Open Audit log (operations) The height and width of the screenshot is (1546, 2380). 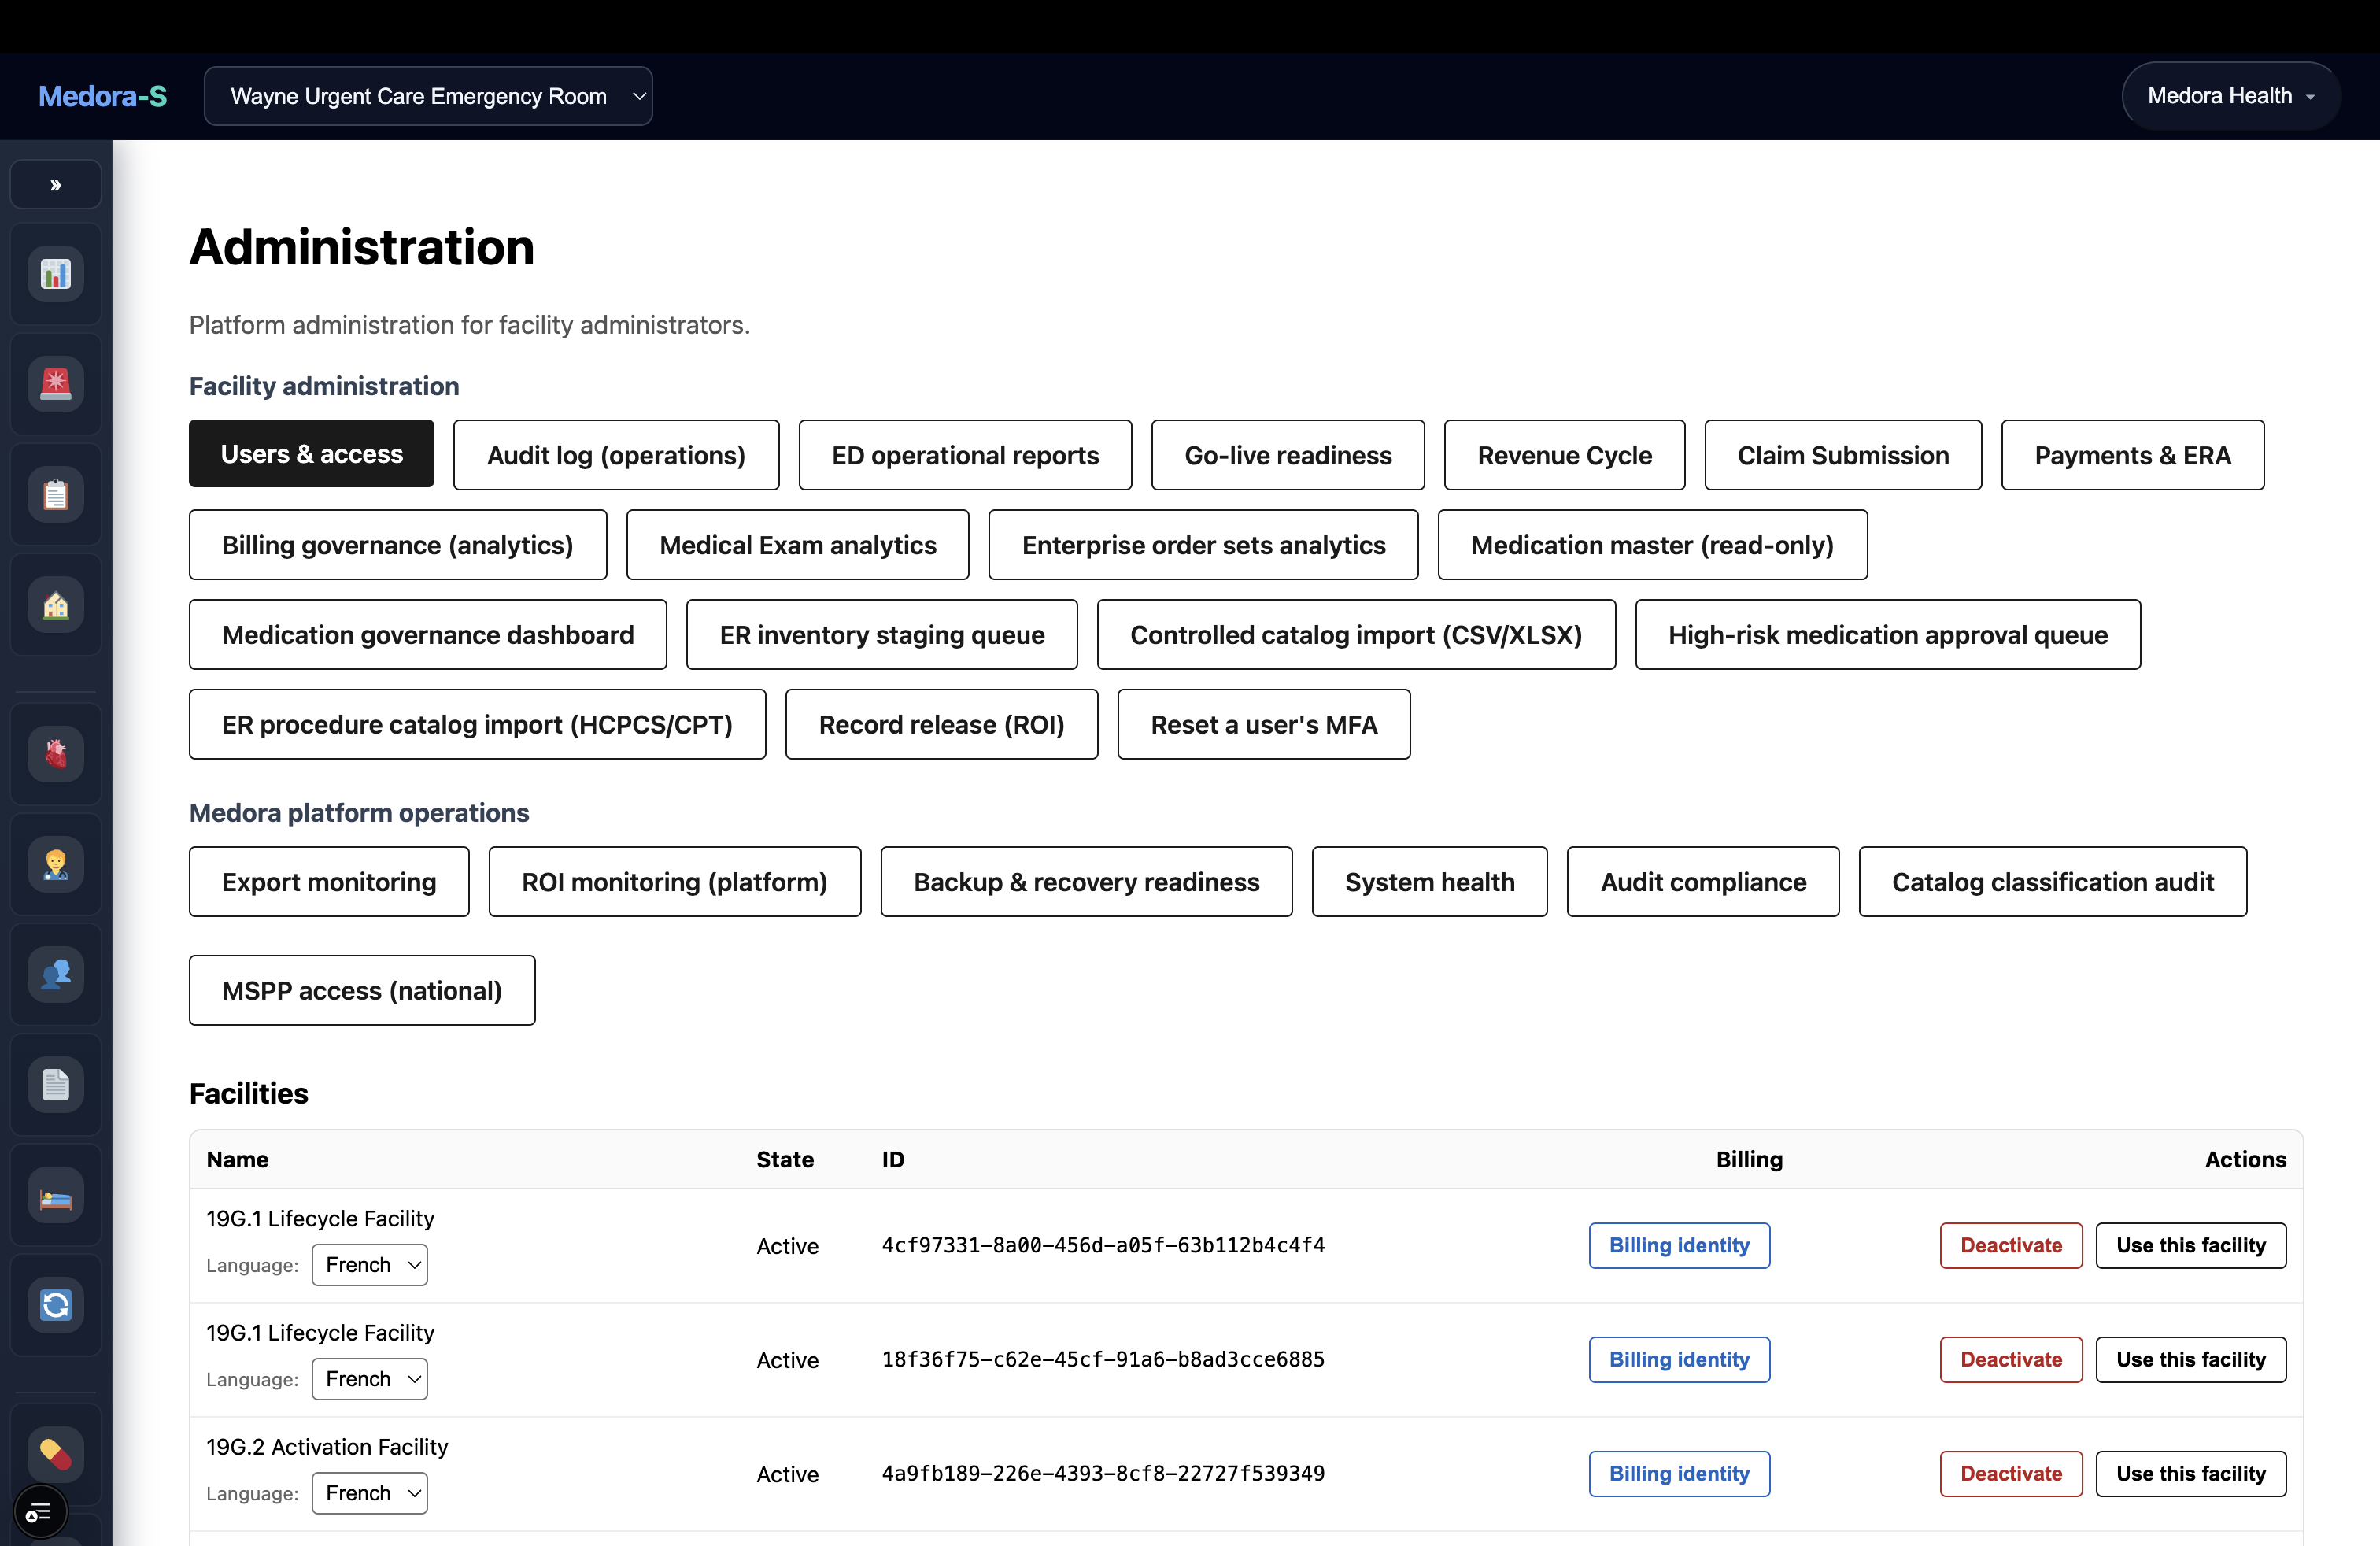[x=616, y=455]
